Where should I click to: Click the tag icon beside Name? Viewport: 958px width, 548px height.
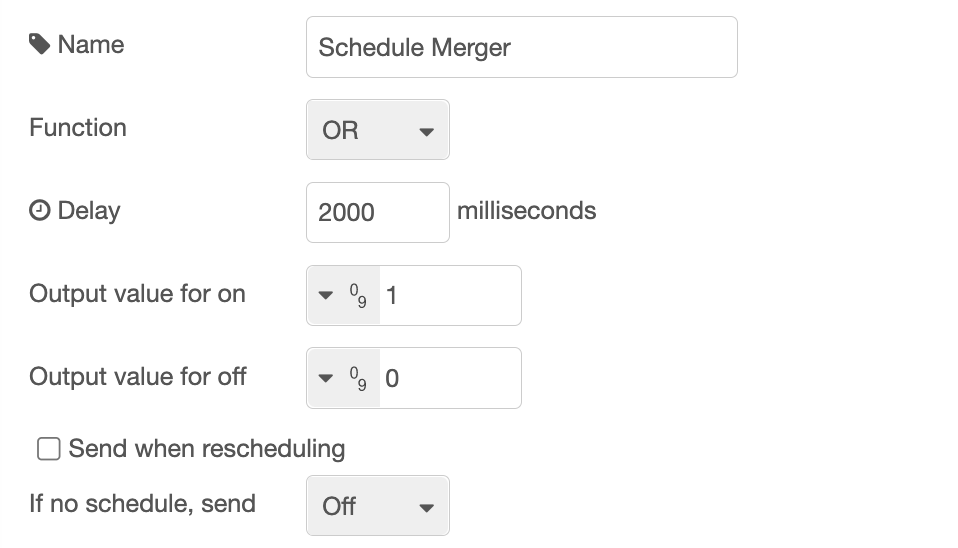pyautogui.click(x=40, y=45)
